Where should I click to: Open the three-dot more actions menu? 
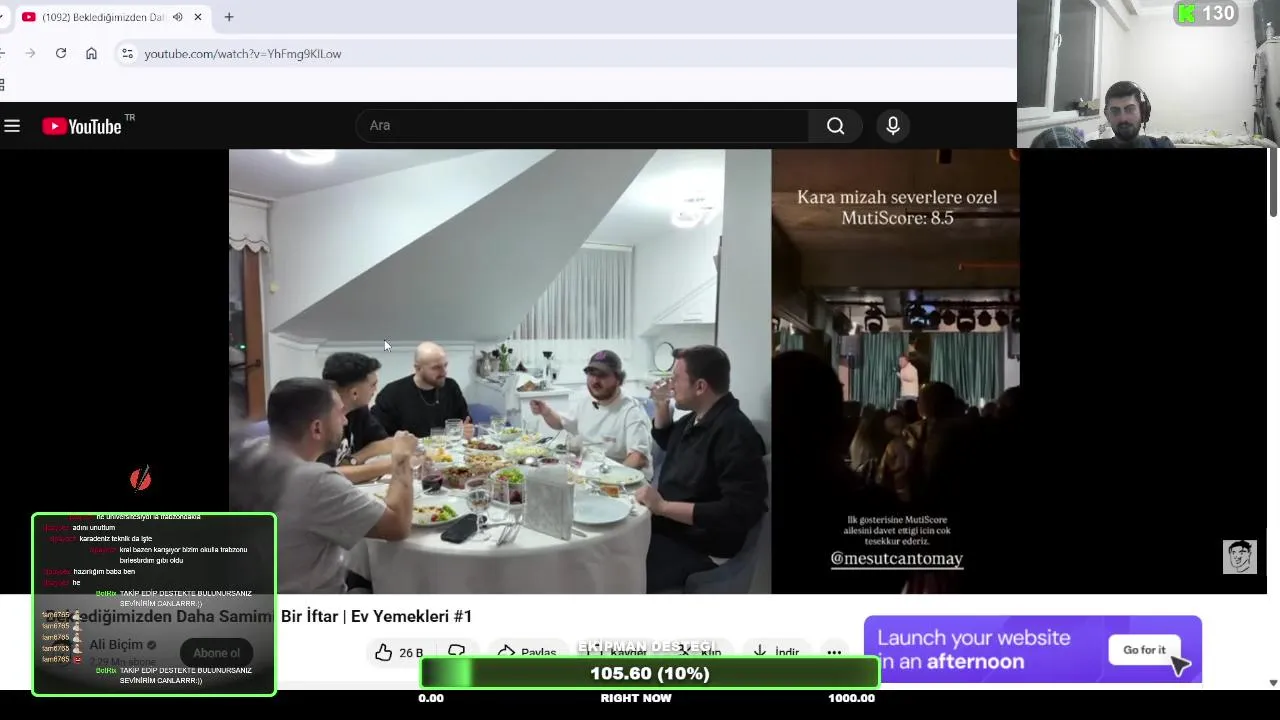pyautogui.click(x=834, y=652)
